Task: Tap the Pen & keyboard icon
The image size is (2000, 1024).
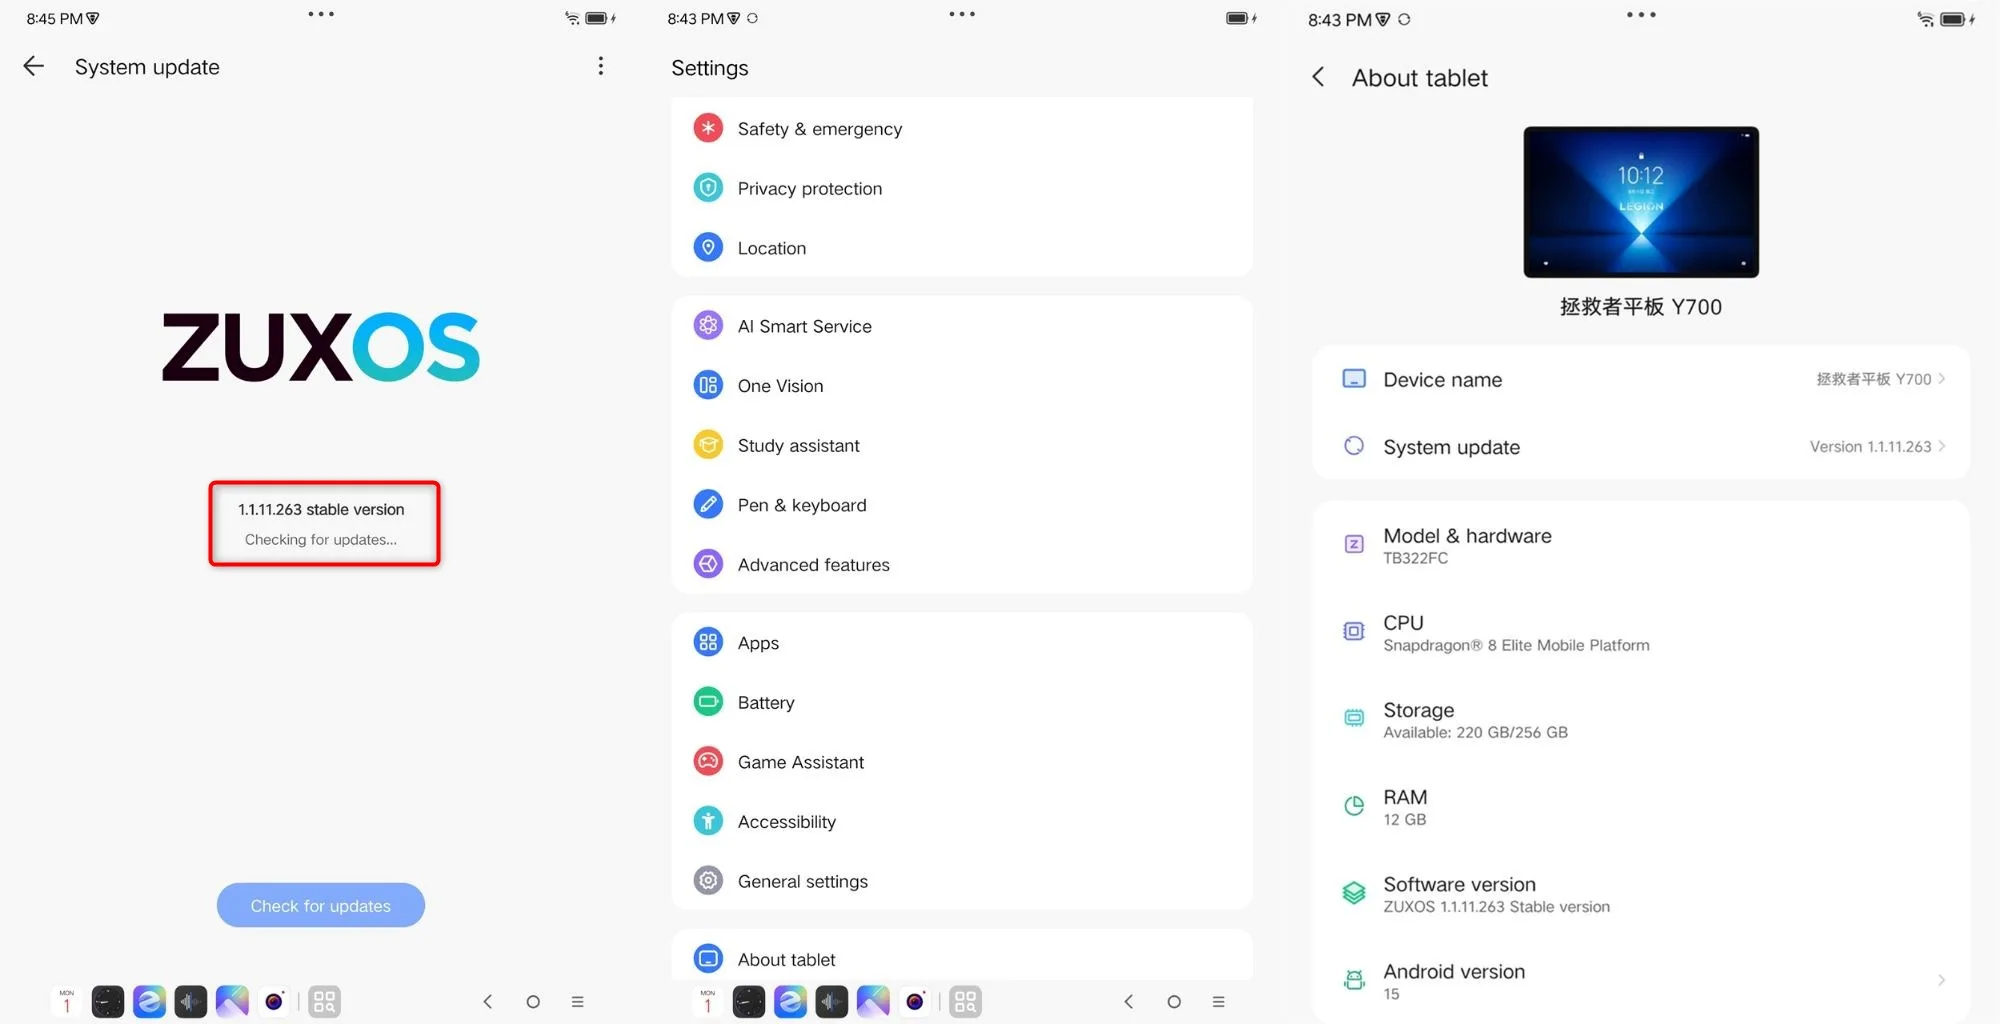Action: (708, 504)
